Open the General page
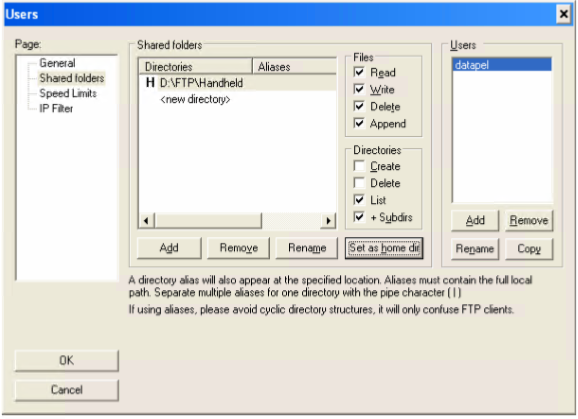Screen dimensions: 578x419 (x=57, y=63)
